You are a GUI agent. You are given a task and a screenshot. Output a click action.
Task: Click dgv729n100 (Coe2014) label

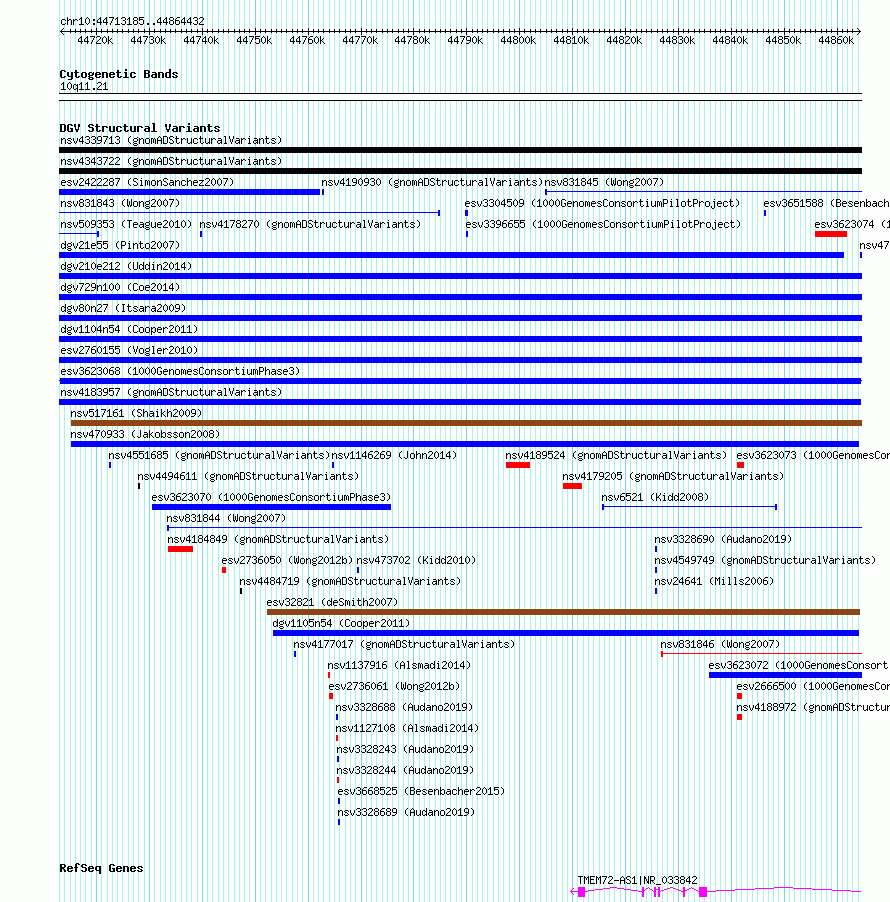pyautogui.click(x=120, y=288)
